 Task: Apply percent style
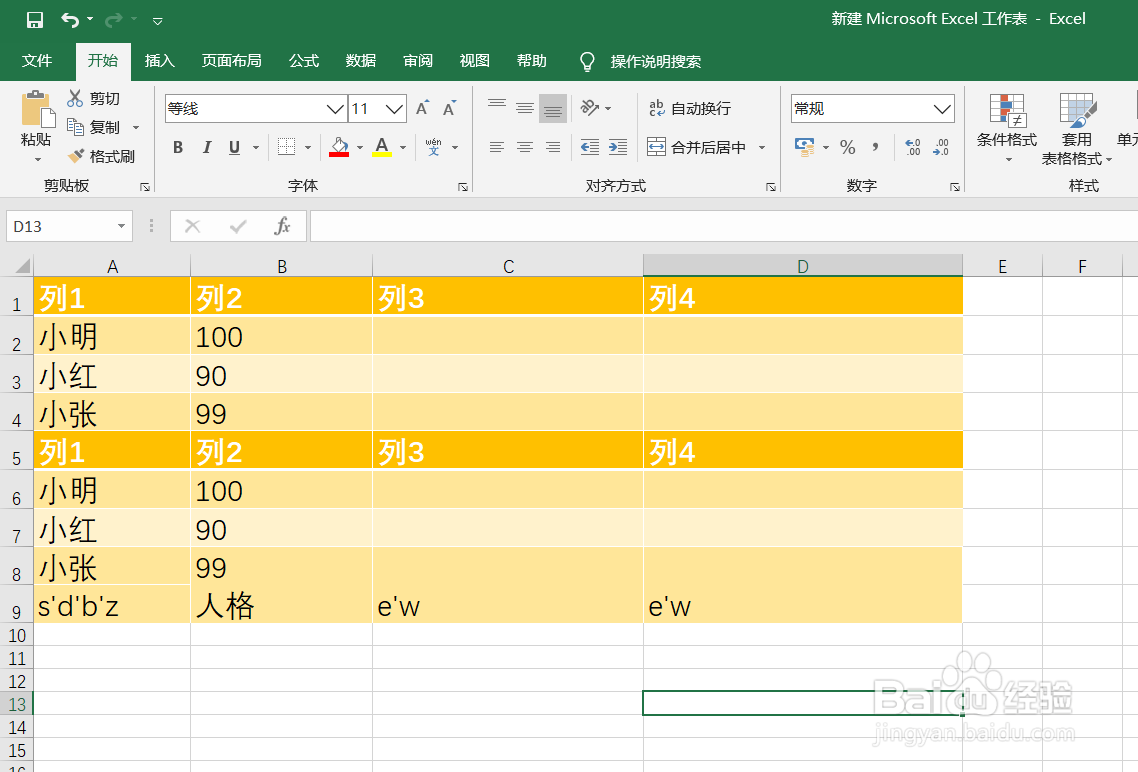pos(848,147)
